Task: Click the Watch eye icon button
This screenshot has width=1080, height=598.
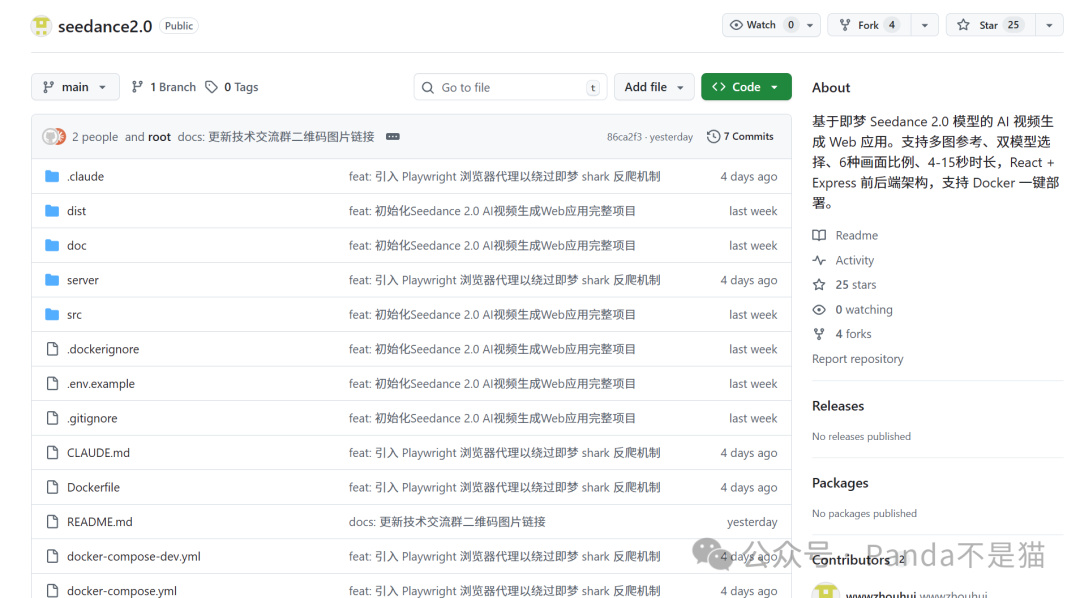Action: [761, 25]
